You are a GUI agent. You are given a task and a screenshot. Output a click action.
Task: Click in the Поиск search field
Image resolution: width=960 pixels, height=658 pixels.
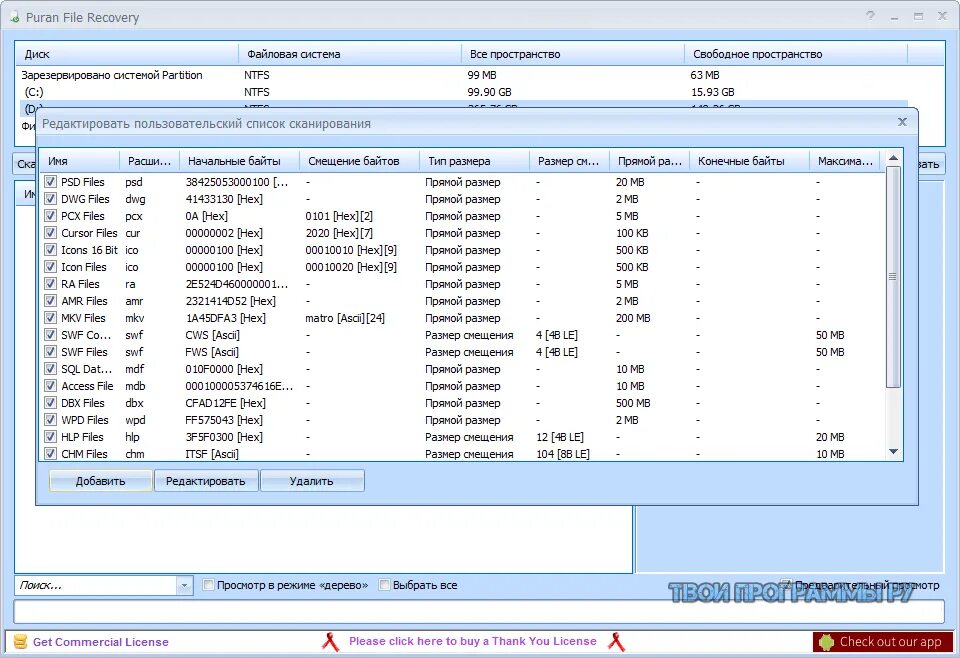tap(96, 586)
